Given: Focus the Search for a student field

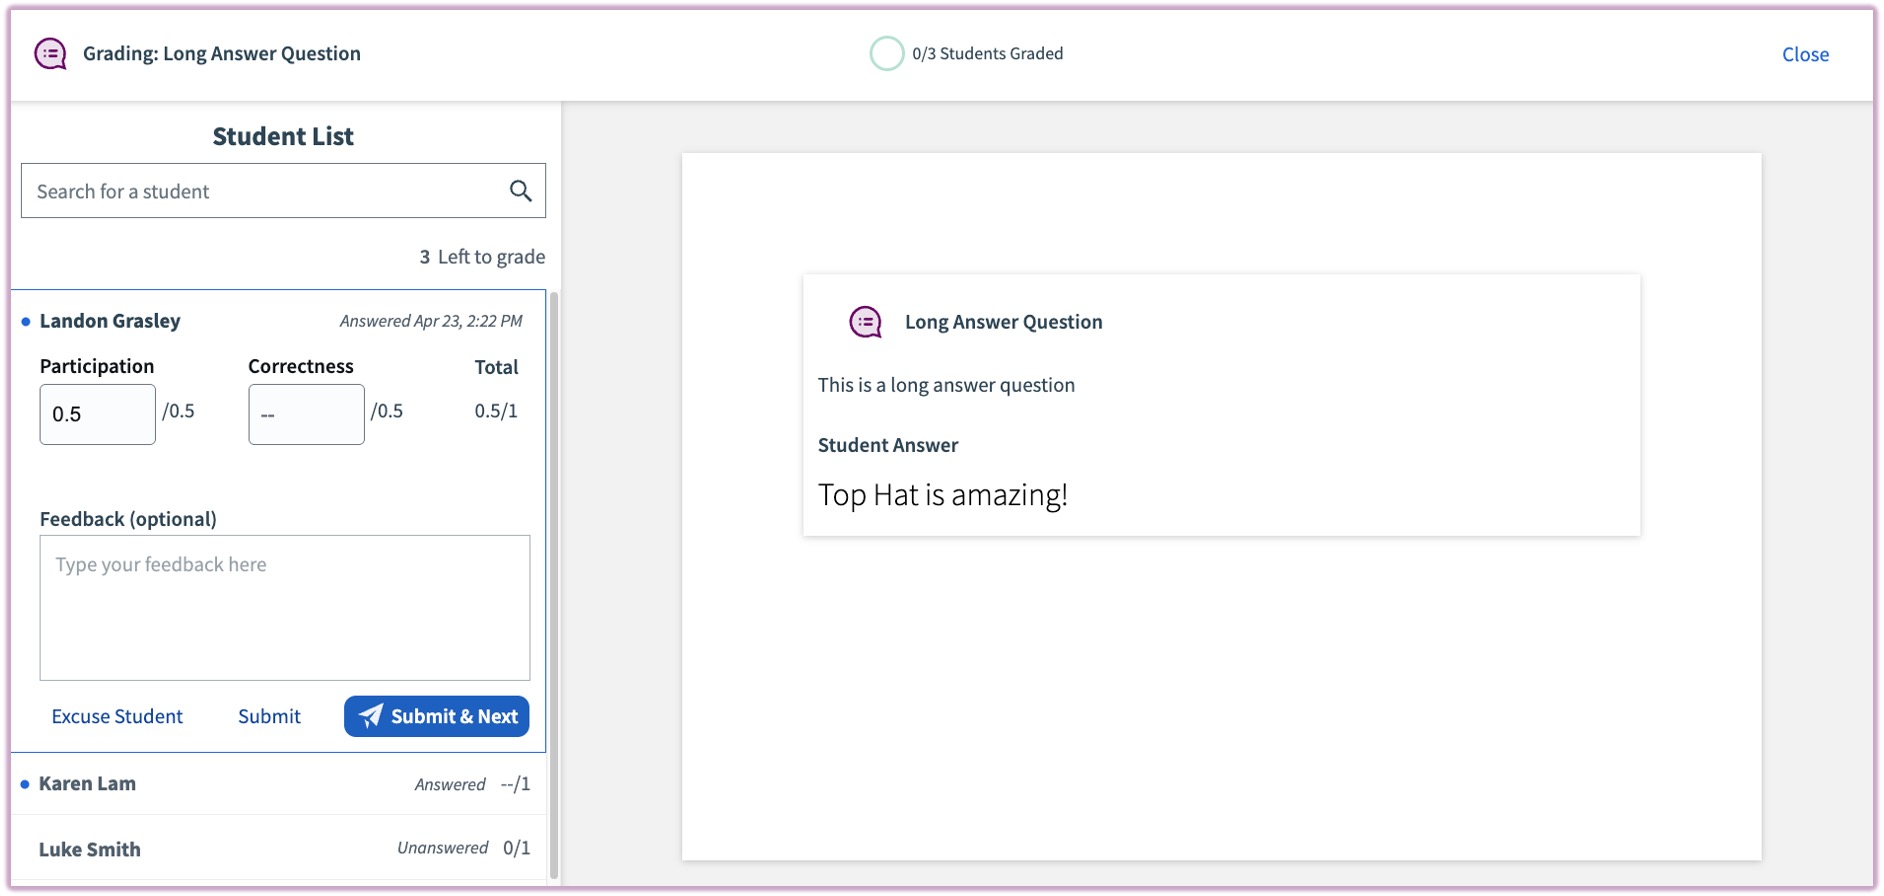Looking at the screenshot, I should [265, 191].
